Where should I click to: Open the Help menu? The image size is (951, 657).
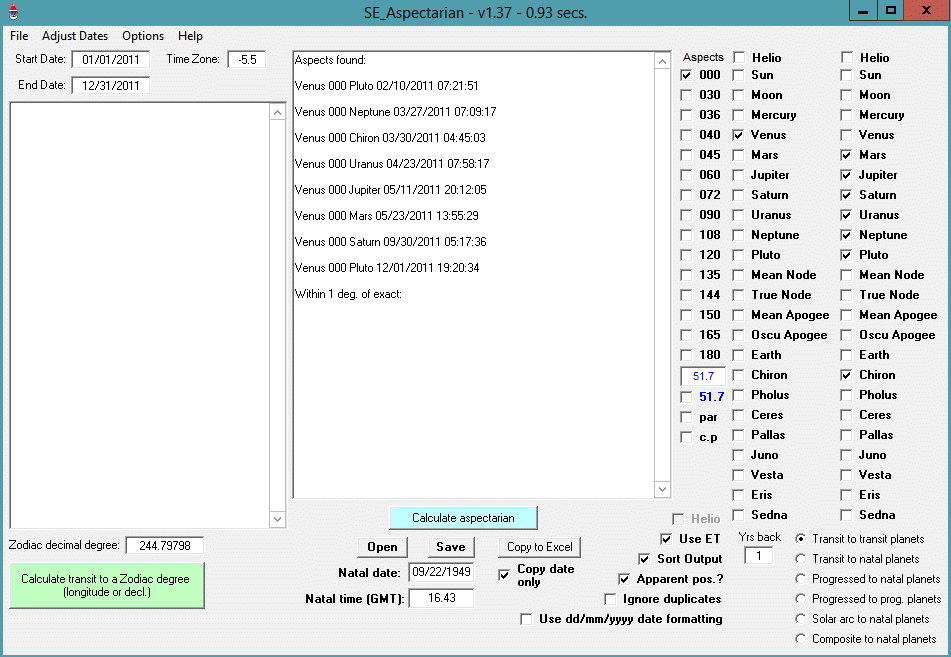[190, 36]
